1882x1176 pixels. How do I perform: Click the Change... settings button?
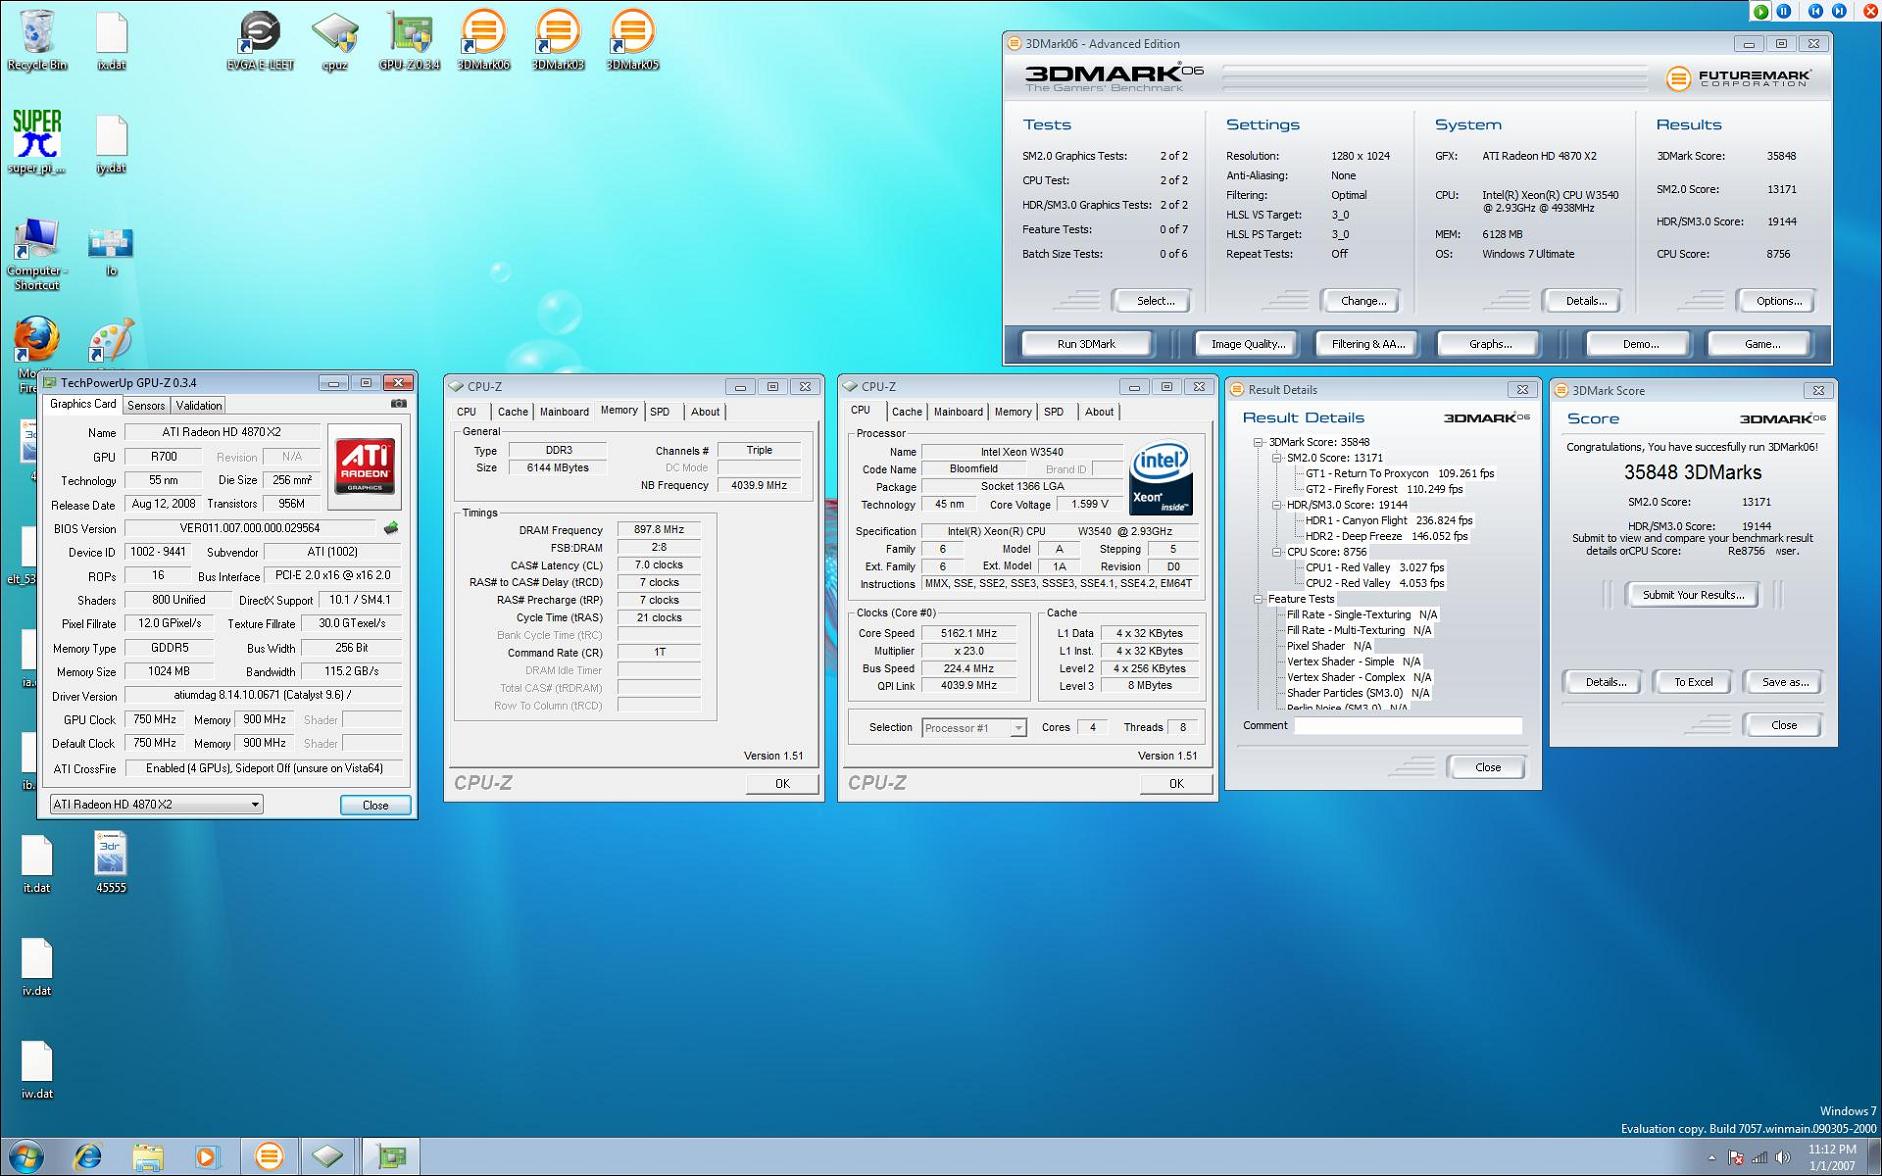(1363, 301)
